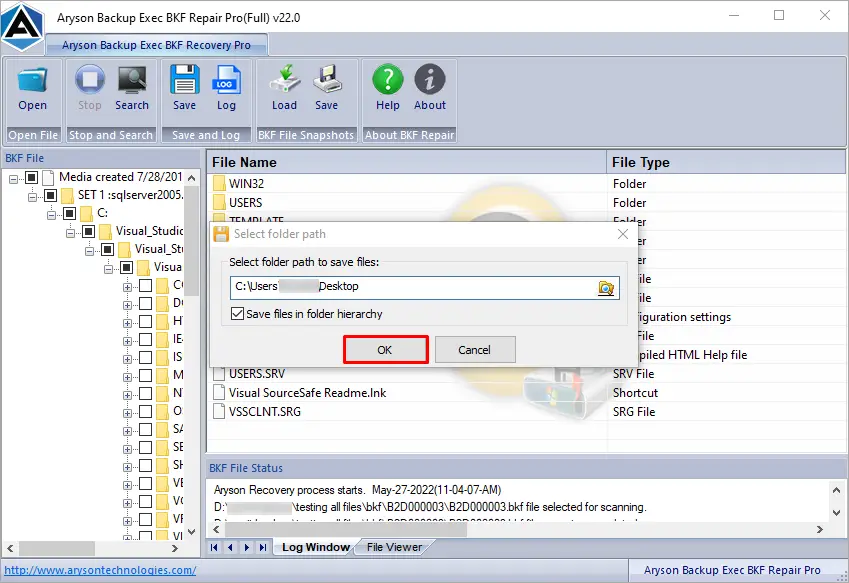Expand the folder node labeled SE
This screenshot has height=583, width=849.
(x=127, y=449)
